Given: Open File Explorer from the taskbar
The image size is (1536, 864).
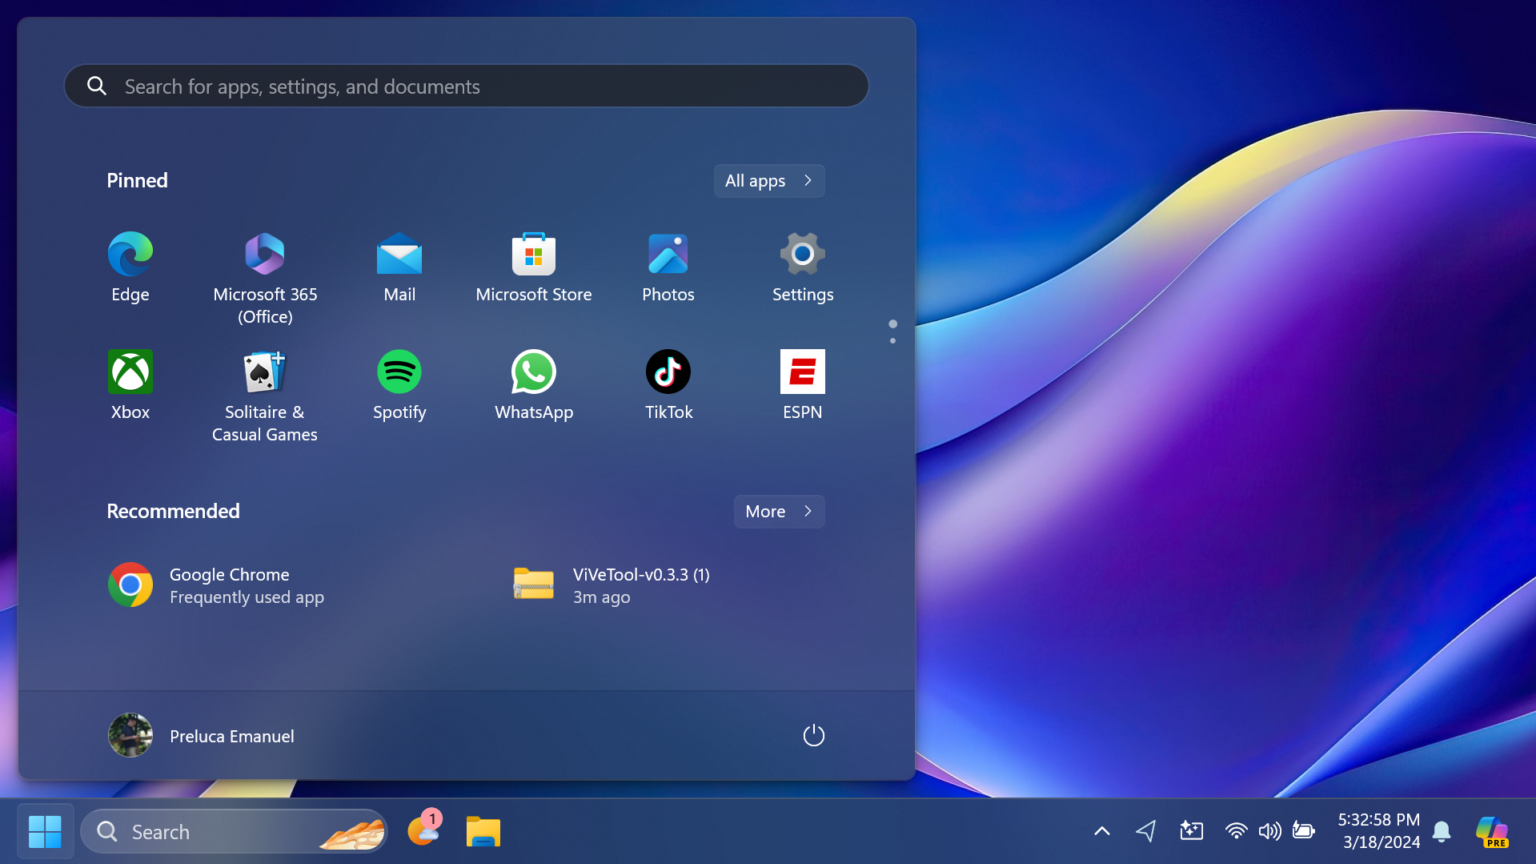Looking at the screenshot, I should tap(483, 831).
